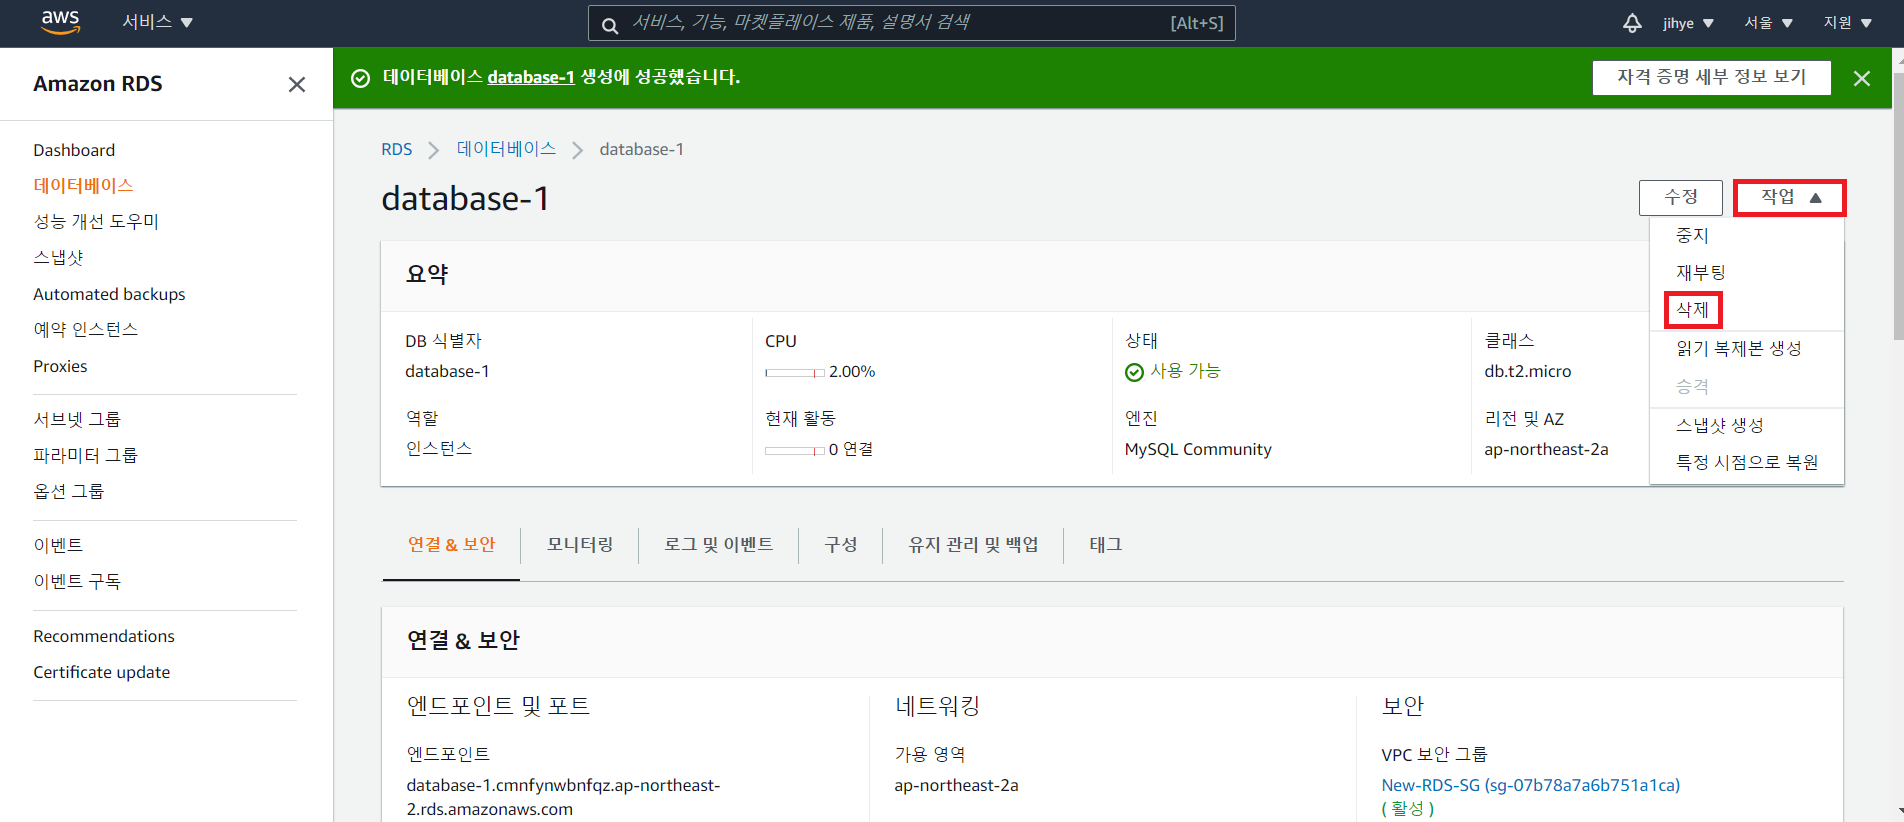Image resolution: width=1904 pixels, height=822 pixels.
Task: Dismiss the green success banner
Action: pyautogui.click(x=1861, y=78)
